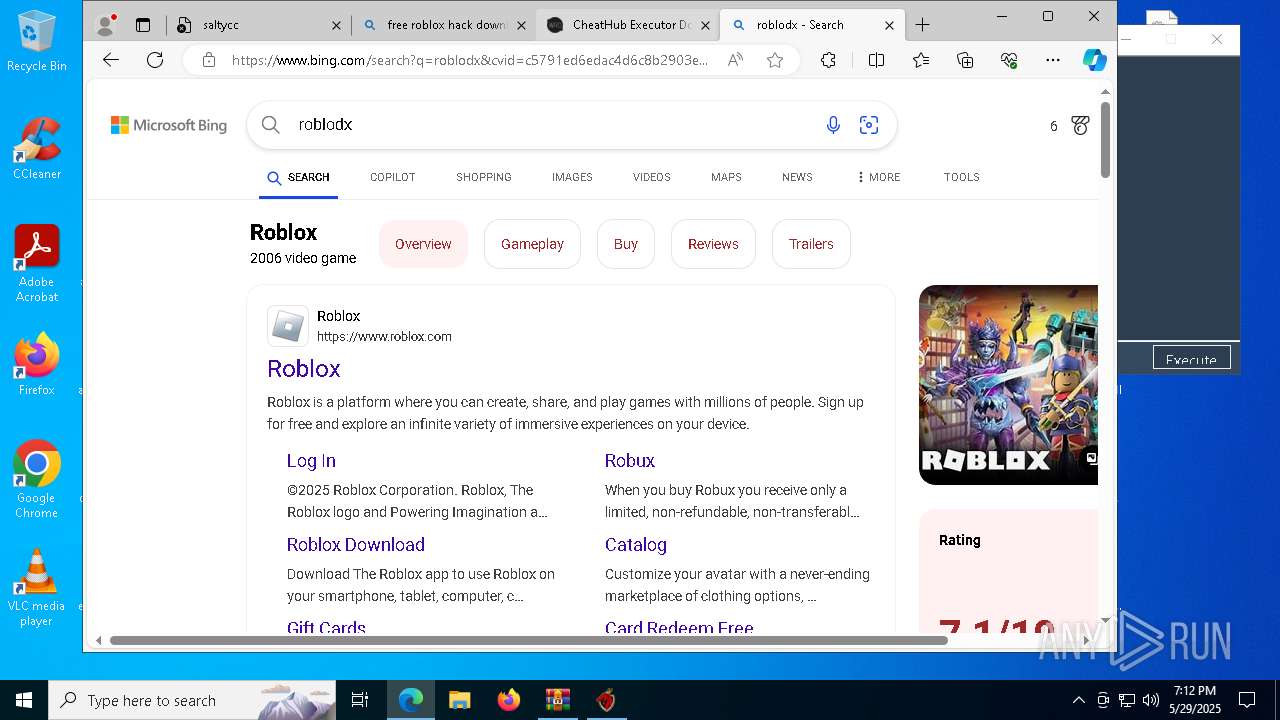Viewport: 1280px width, 720px height.
Task: Select the COPILOT search tab
Action: [x=392, y=177]
